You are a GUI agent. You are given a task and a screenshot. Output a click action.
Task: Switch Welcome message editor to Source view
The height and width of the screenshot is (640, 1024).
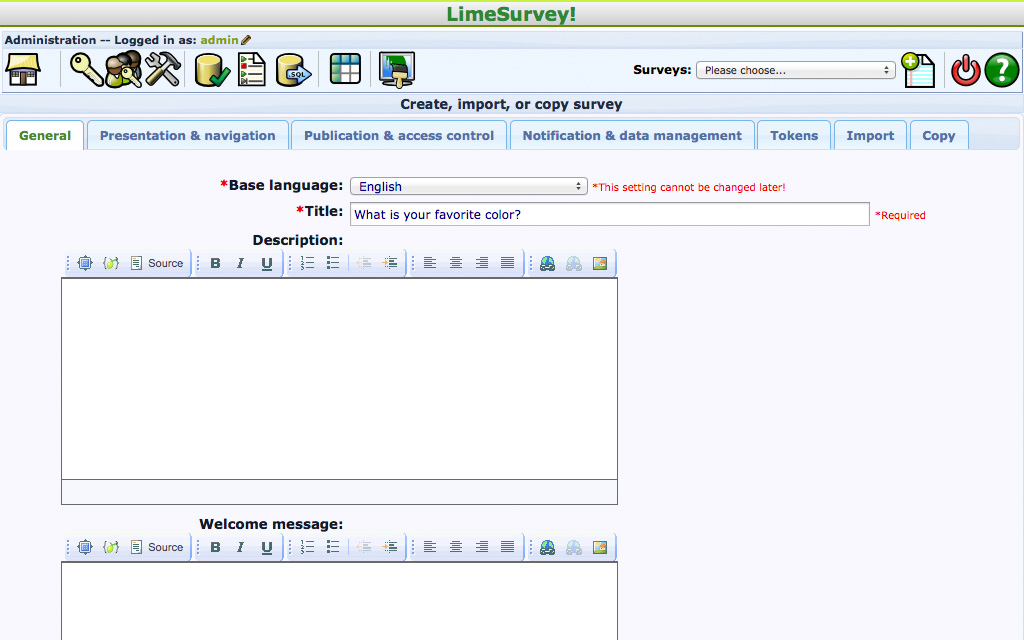157,547
